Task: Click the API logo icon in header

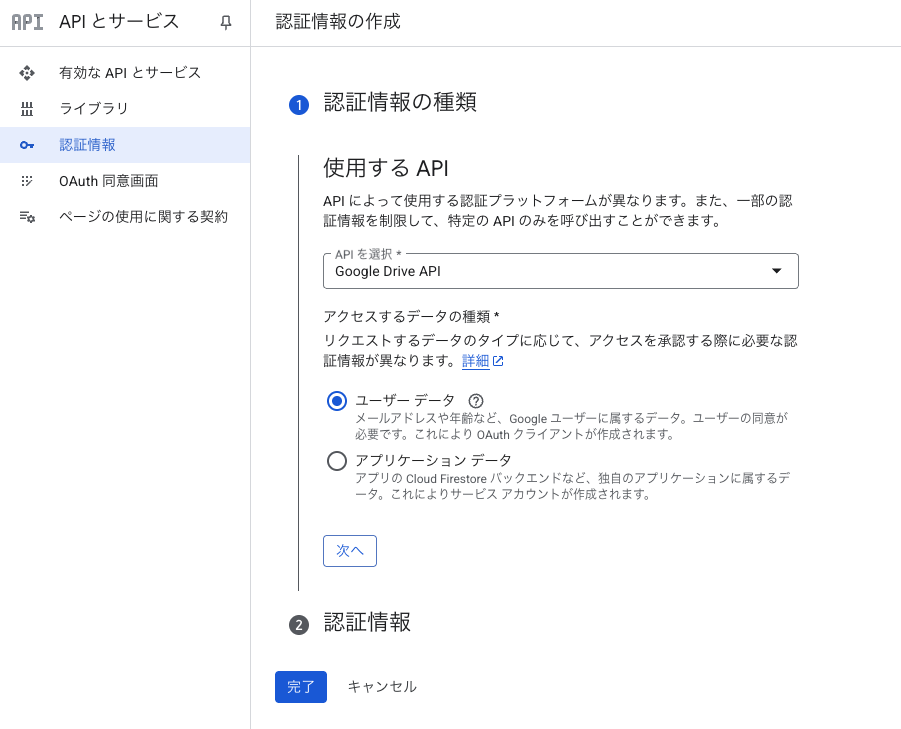Action: coord(27,22)
